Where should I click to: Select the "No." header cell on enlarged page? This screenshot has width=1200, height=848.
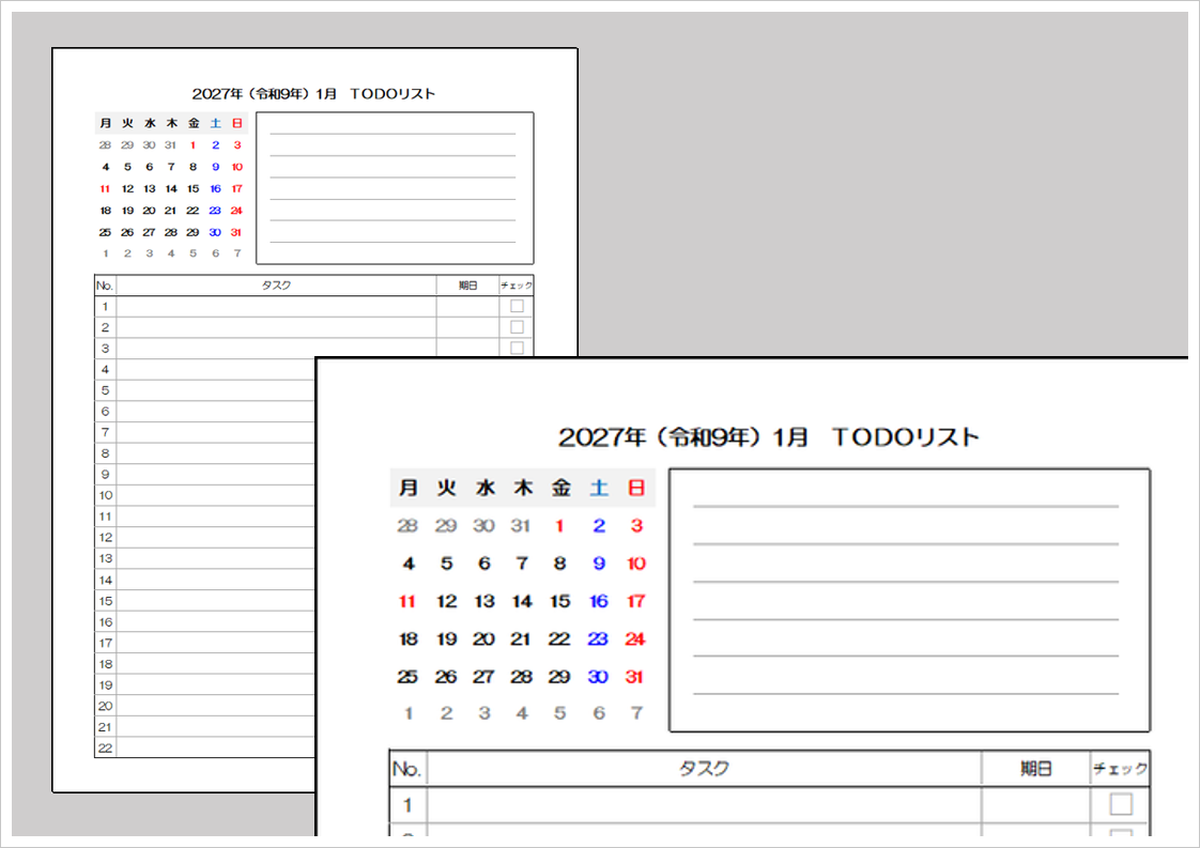click(x=408, y=769)
